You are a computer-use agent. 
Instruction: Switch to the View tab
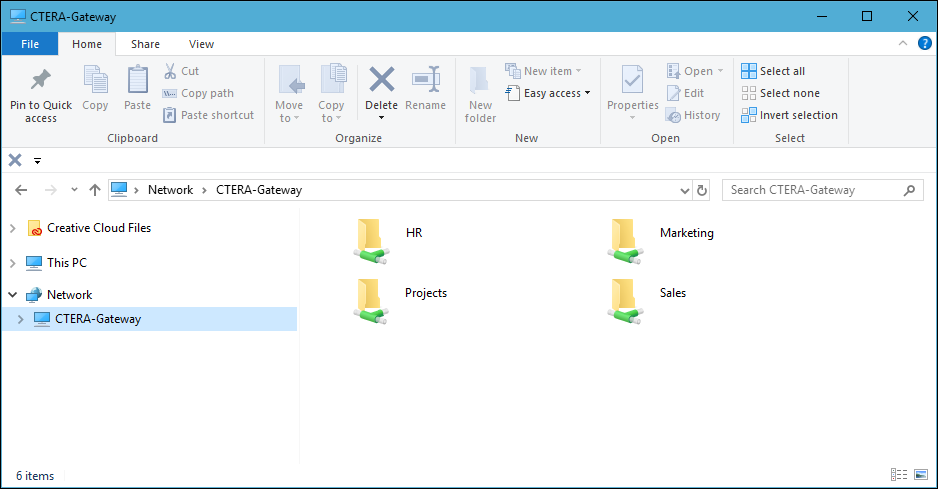pos(201,44)
